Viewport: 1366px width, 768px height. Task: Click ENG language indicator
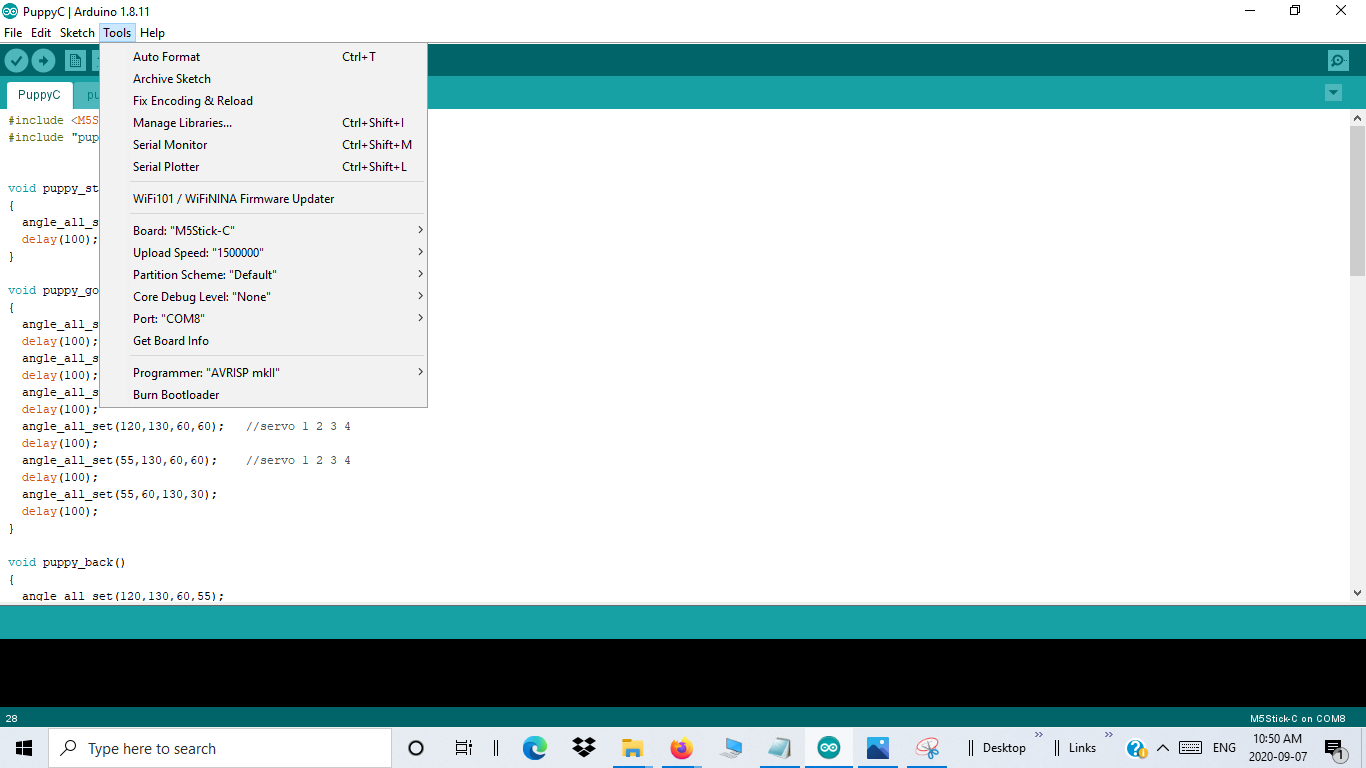pyautogui.click(x=1224, y=748)
